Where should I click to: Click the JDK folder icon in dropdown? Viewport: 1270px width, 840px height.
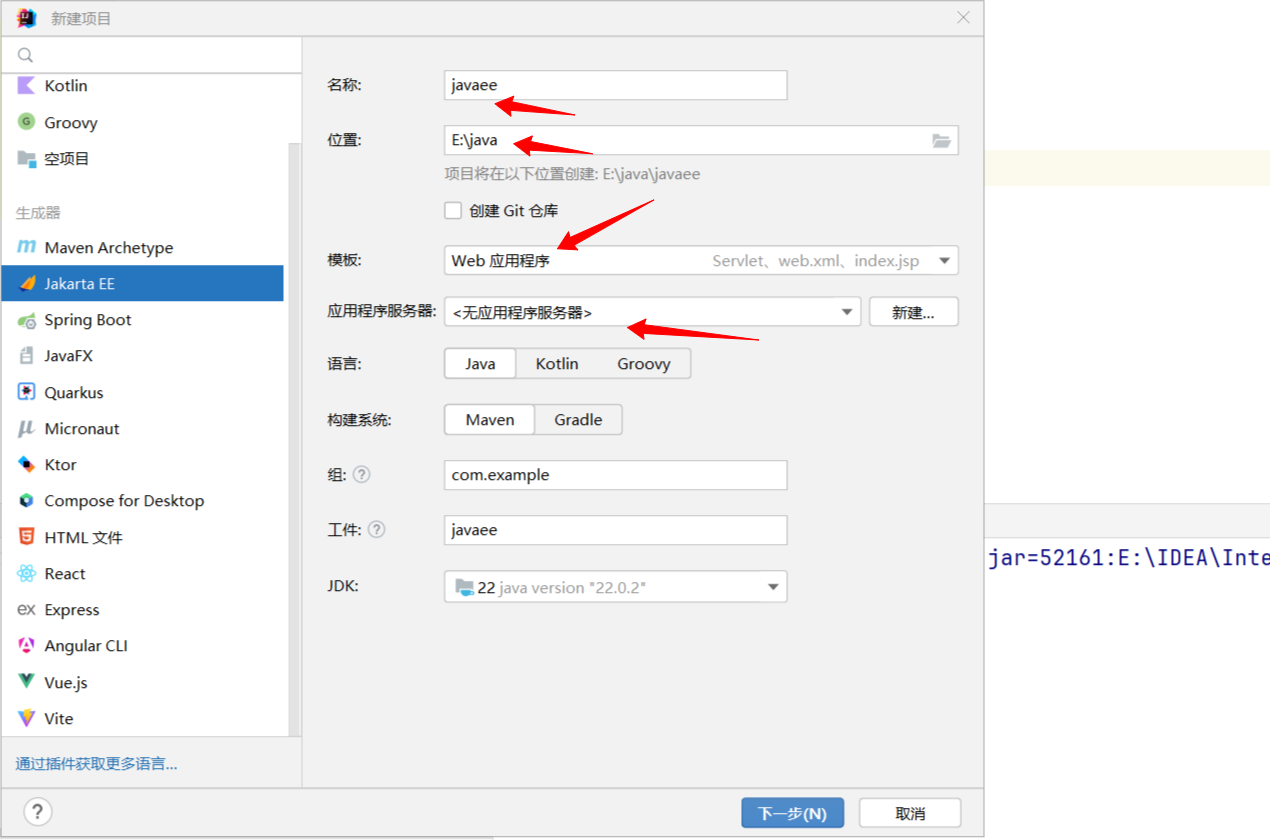(464, 587)
